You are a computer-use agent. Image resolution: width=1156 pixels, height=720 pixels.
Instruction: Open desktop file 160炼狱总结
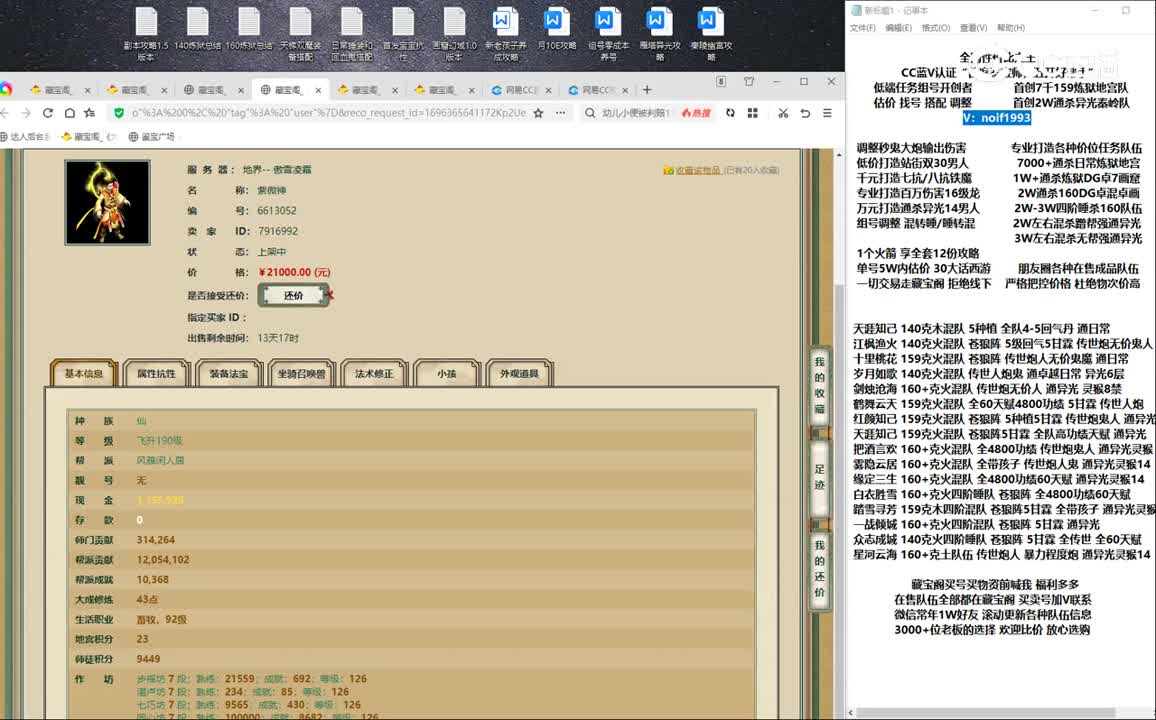[x=249, y=29]
